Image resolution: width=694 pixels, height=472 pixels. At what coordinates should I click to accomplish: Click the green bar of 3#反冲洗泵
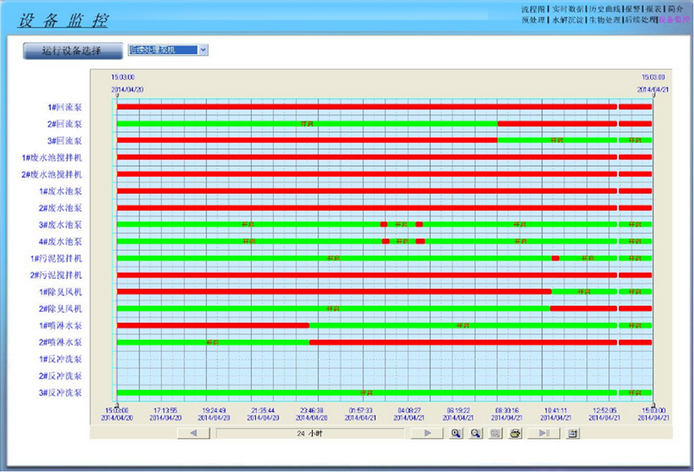point(366,392)
